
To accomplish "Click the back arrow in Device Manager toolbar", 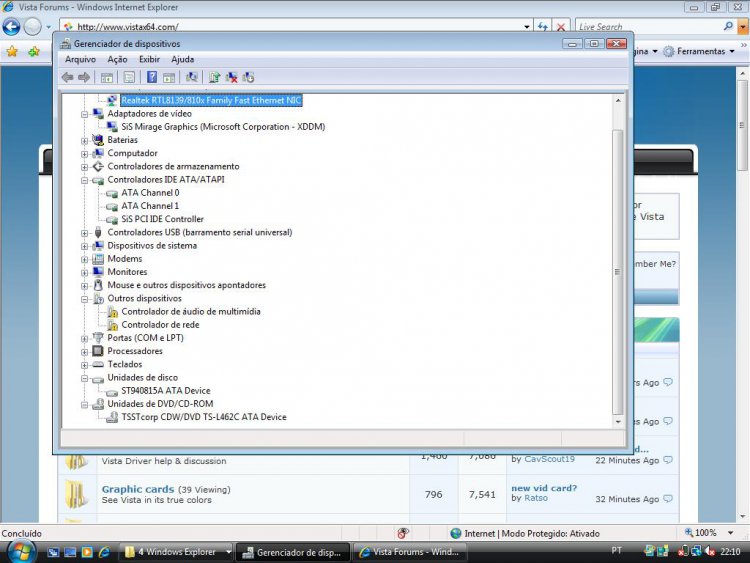I will tap(67, 77).
